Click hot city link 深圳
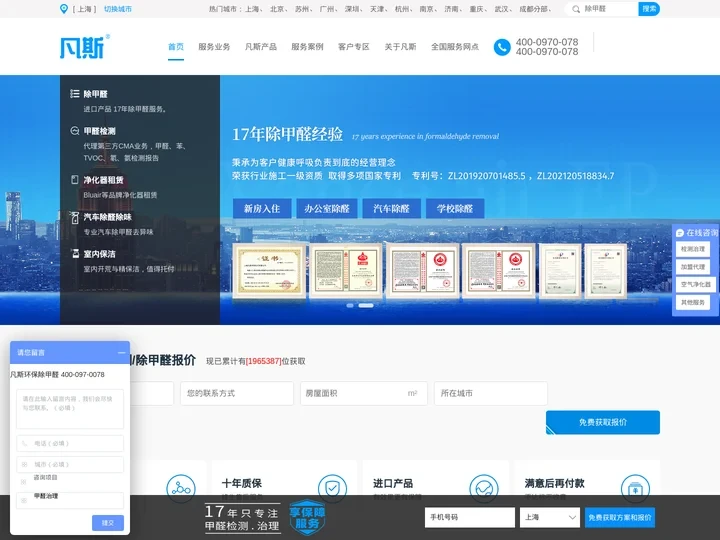The image size is (720, 540). (x=352, y=9)
